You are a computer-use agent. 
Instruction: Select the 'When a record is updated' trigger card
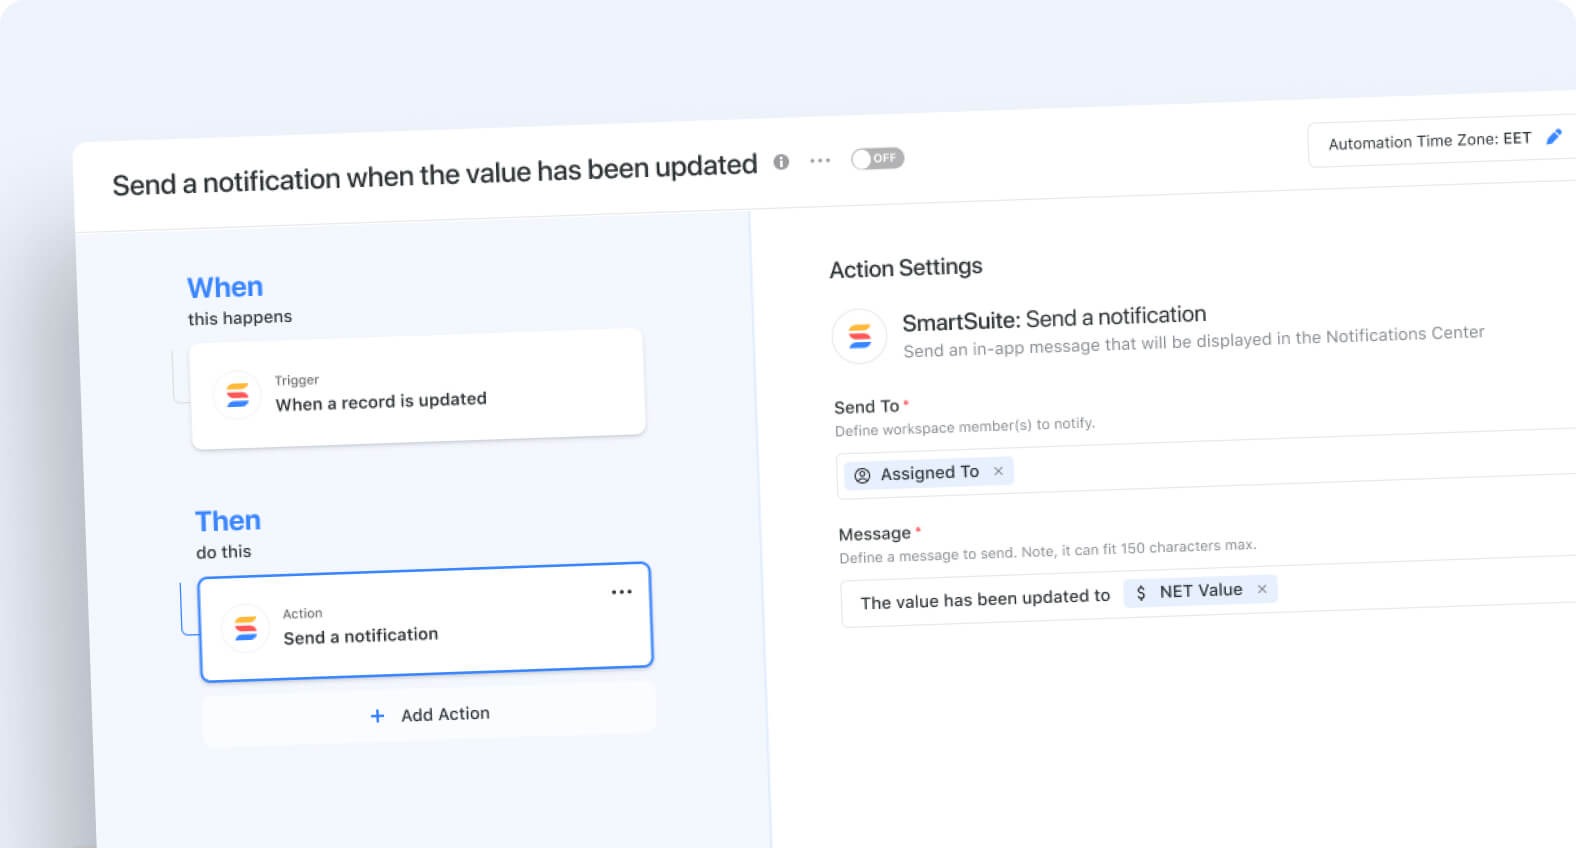(418, 390)
